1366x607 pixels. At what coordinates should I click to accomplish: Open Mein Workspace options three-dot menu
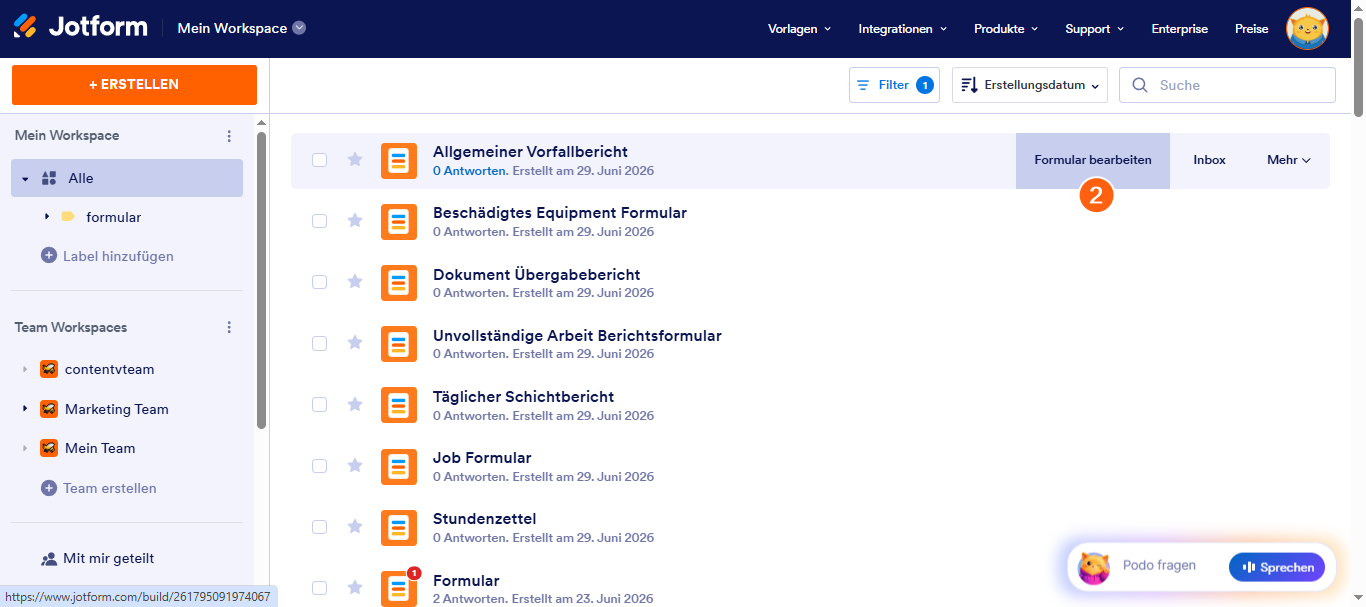click(229, 136)
